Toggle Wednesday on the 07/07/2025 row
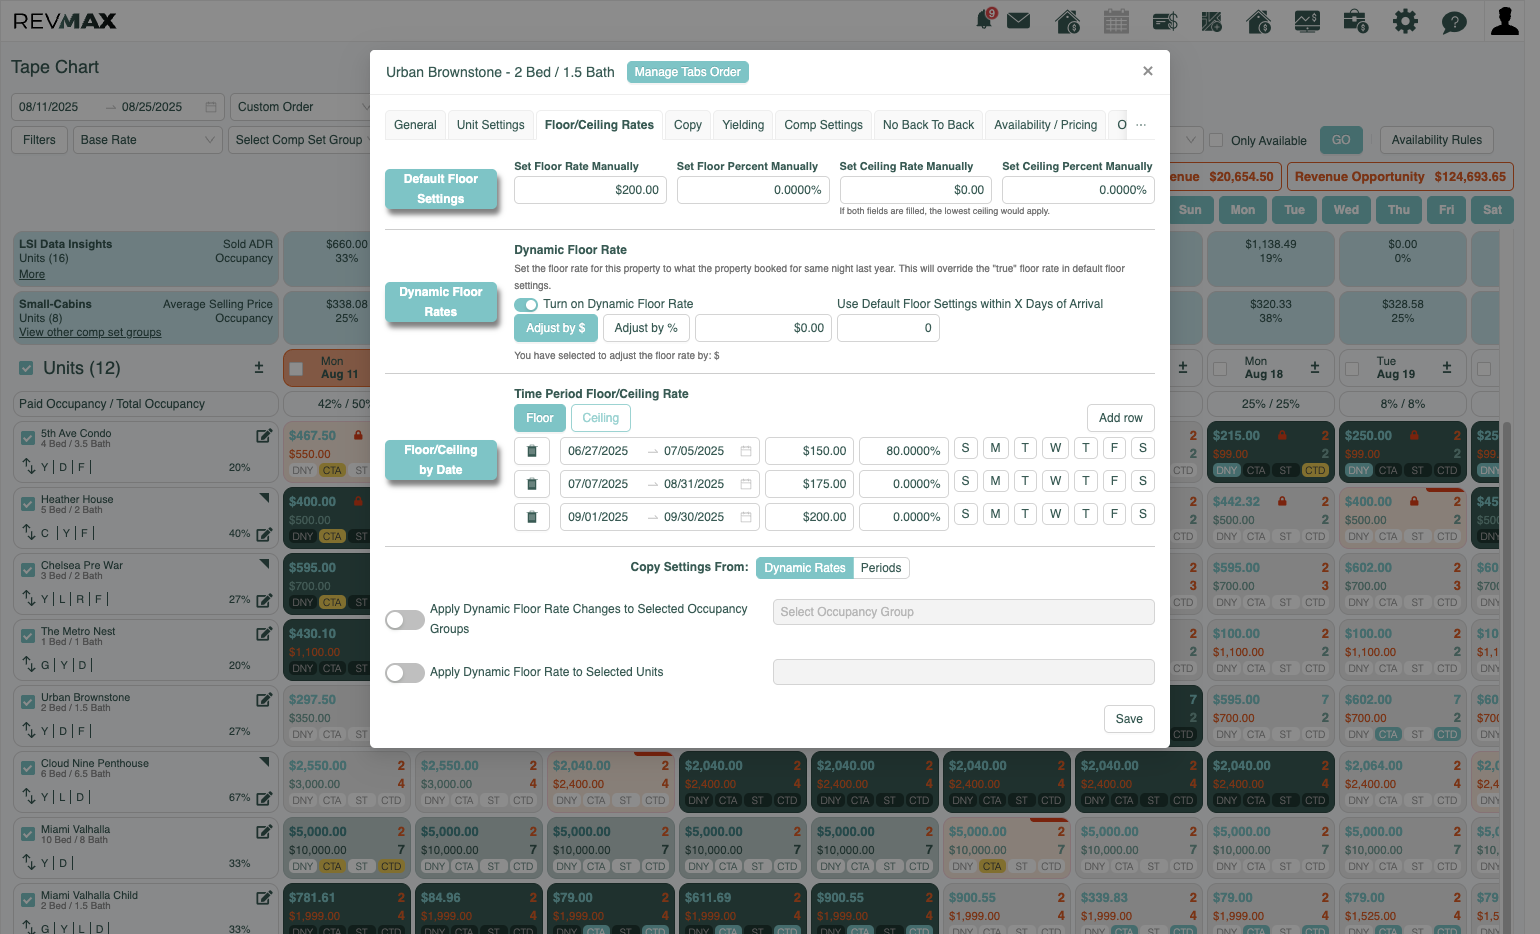This screenshot has height=934, width=1540. (x=1055, y=482)
